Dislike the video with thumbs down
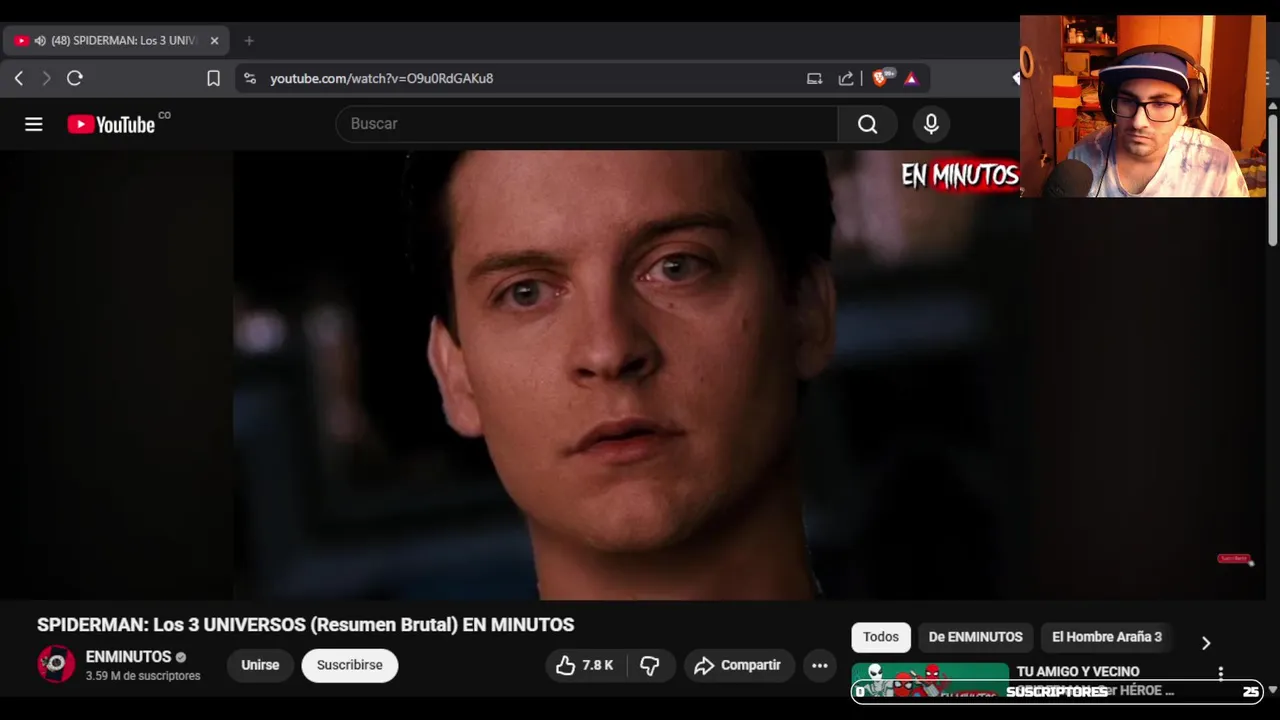Image resolution: width=1280 pixels, height=720 pixels. pyautogui.click(x=650, y=665)
